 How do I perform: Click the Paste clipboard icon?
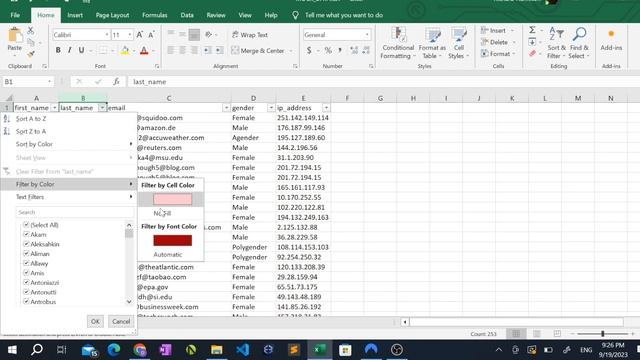(15, 35)
